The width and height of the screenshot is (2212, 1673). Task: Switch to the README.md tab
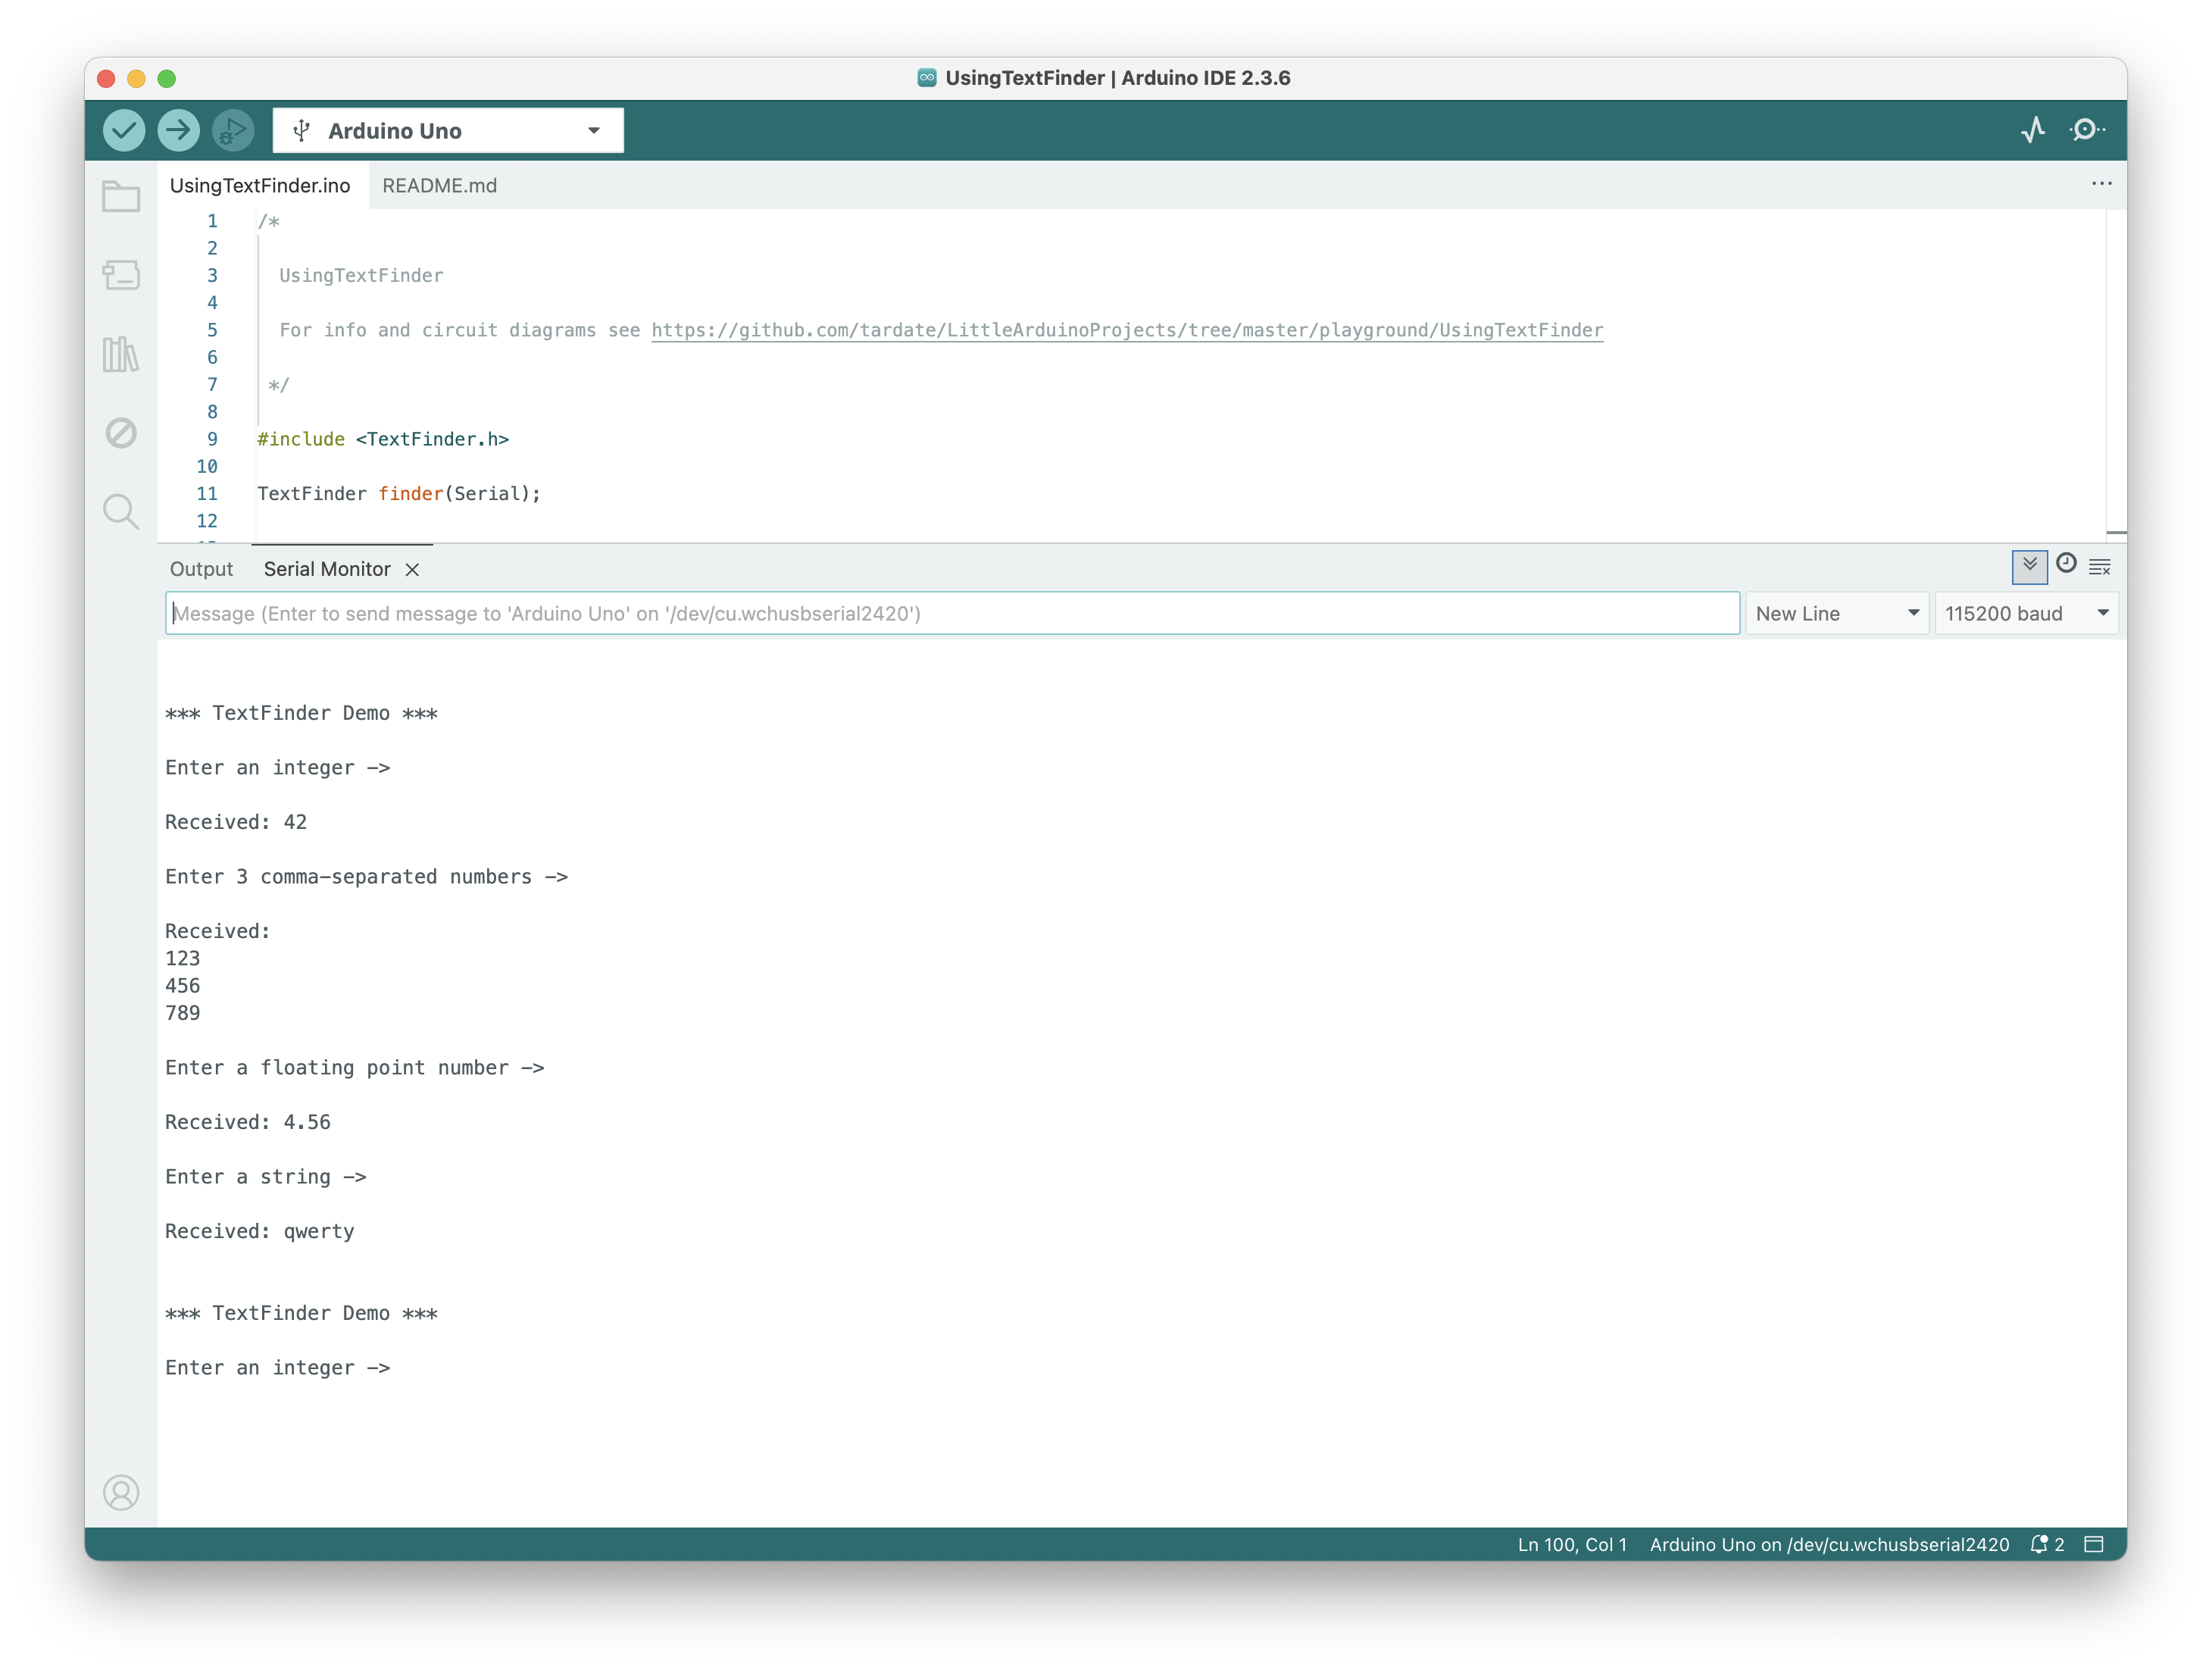(x=440, y=185)
